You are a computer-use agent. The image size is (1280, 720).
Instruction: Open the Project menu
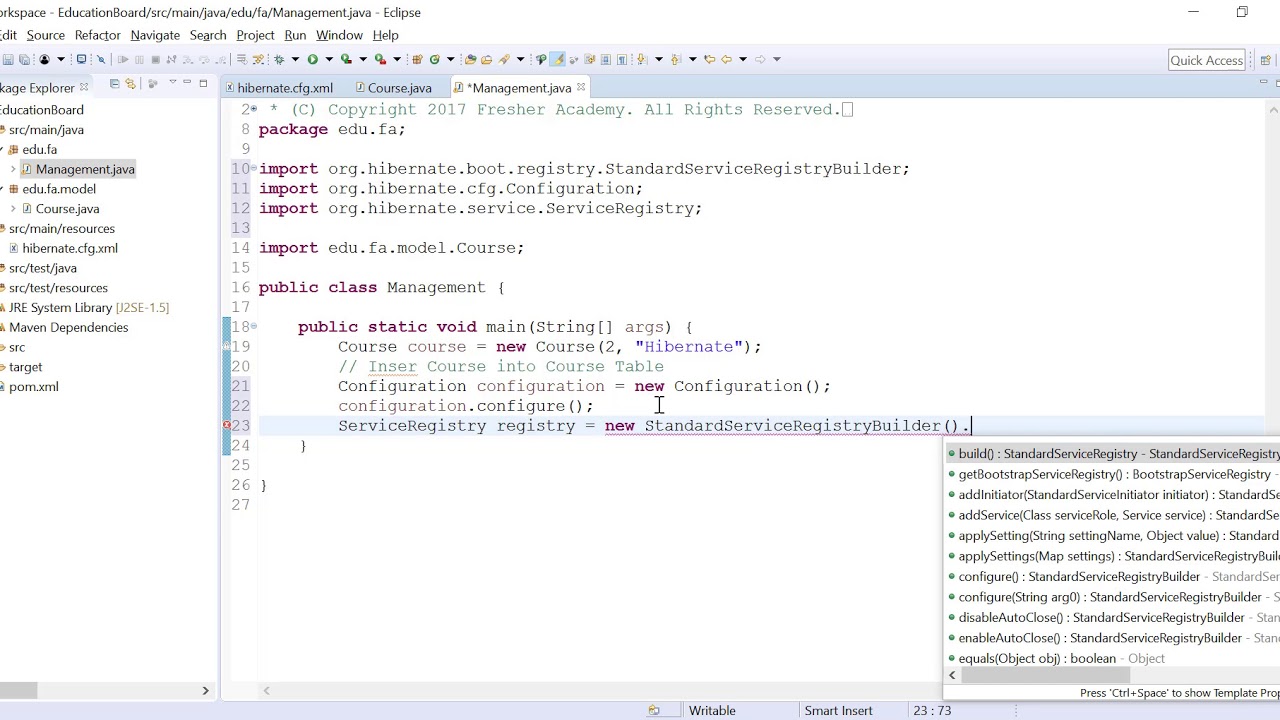pos(255,35)
